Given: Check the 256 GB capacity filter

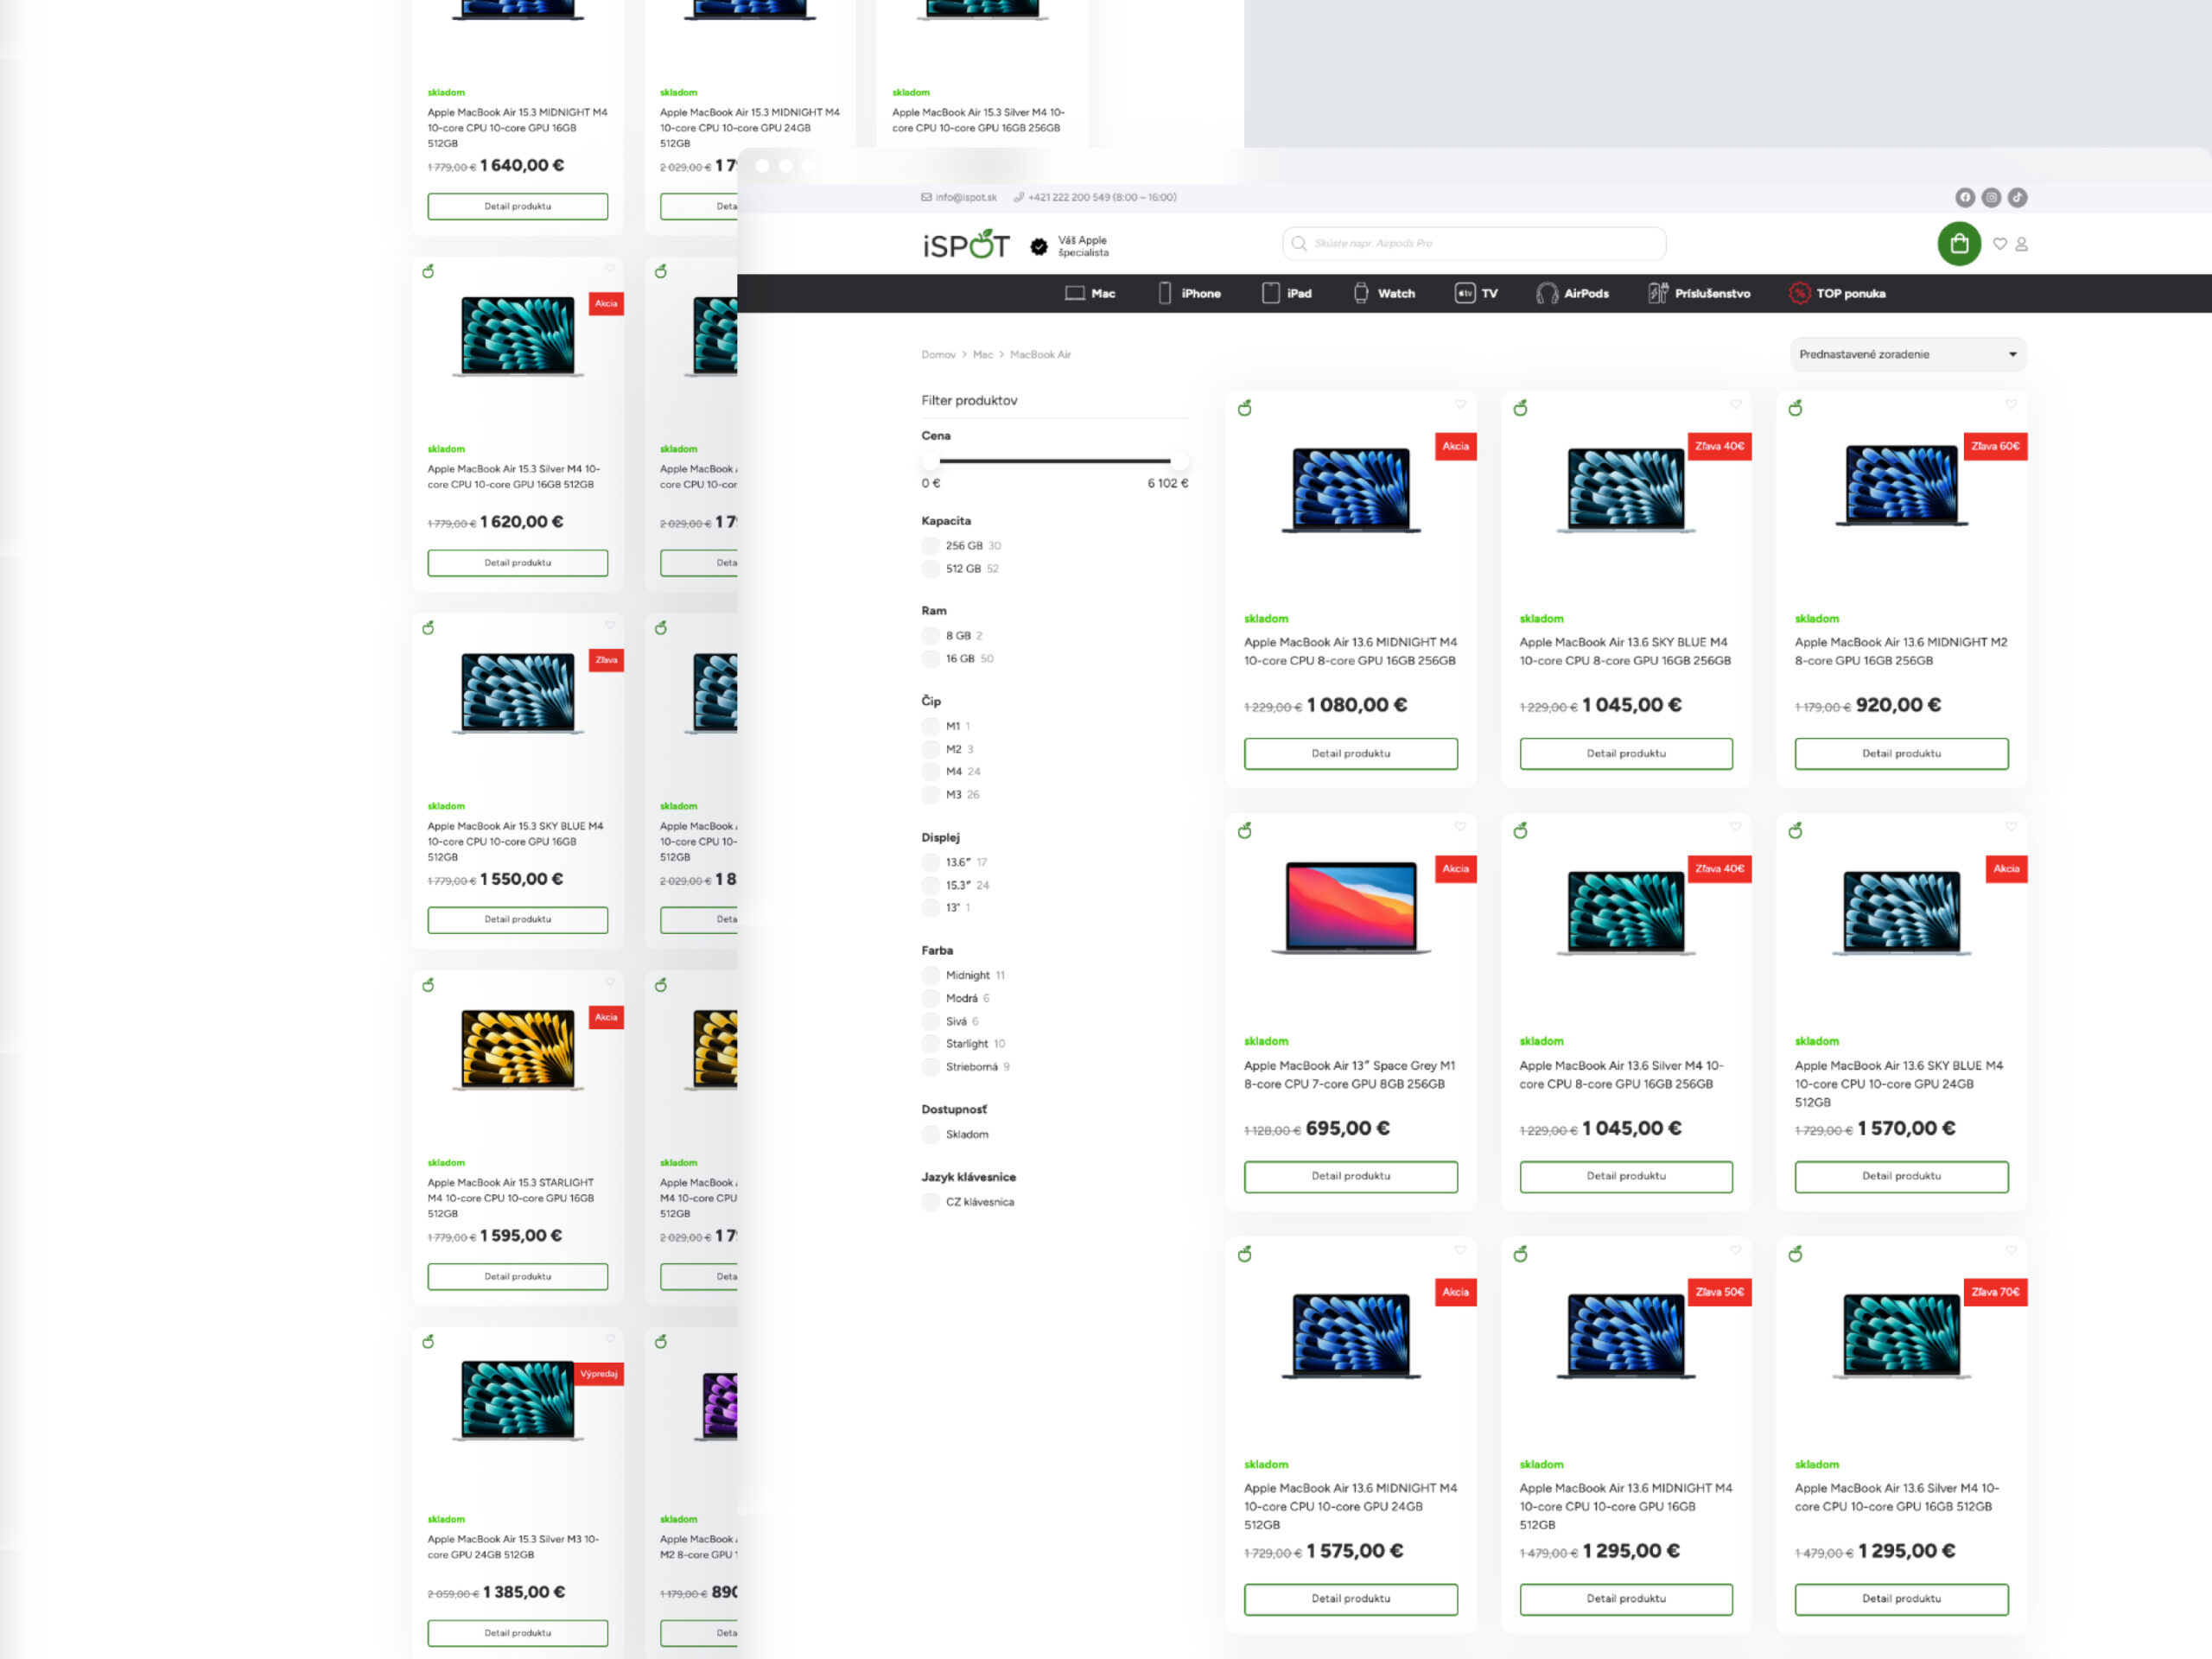Looking at the screenshot, I should point(931,546).
